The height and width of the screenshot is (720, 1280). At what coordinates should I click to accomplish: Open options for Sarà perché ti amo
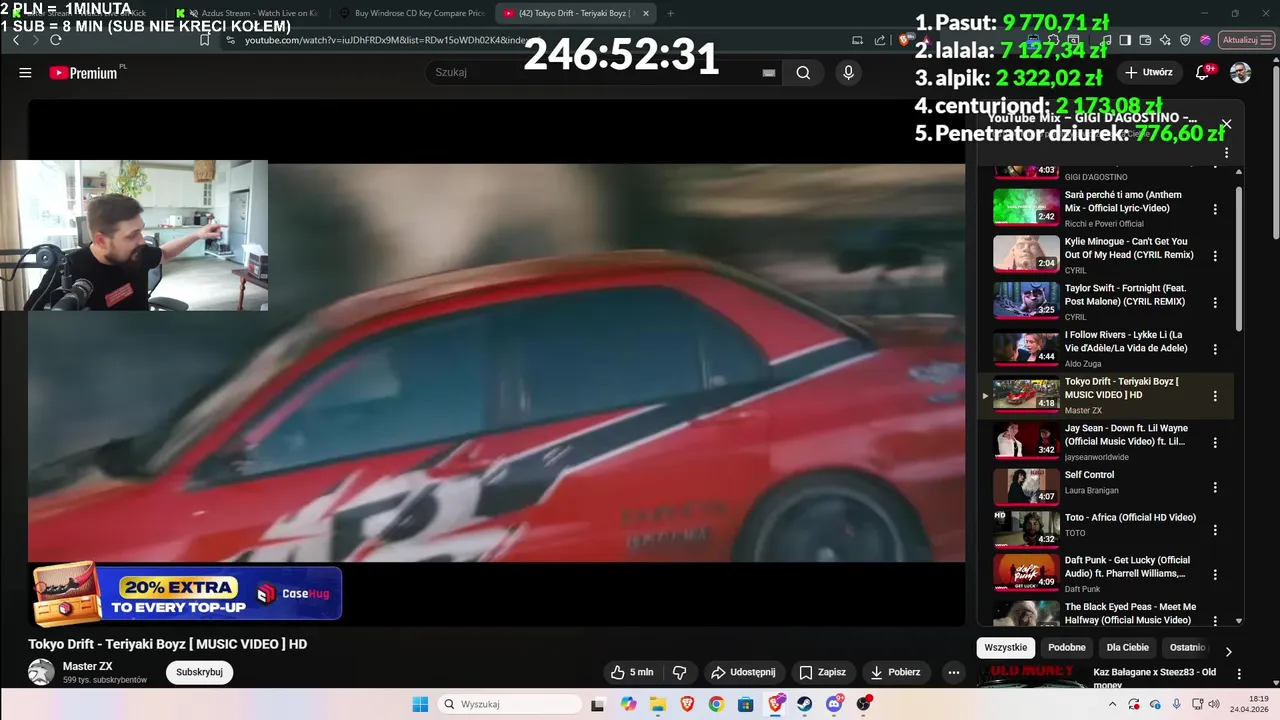[x=1215, y=209]
